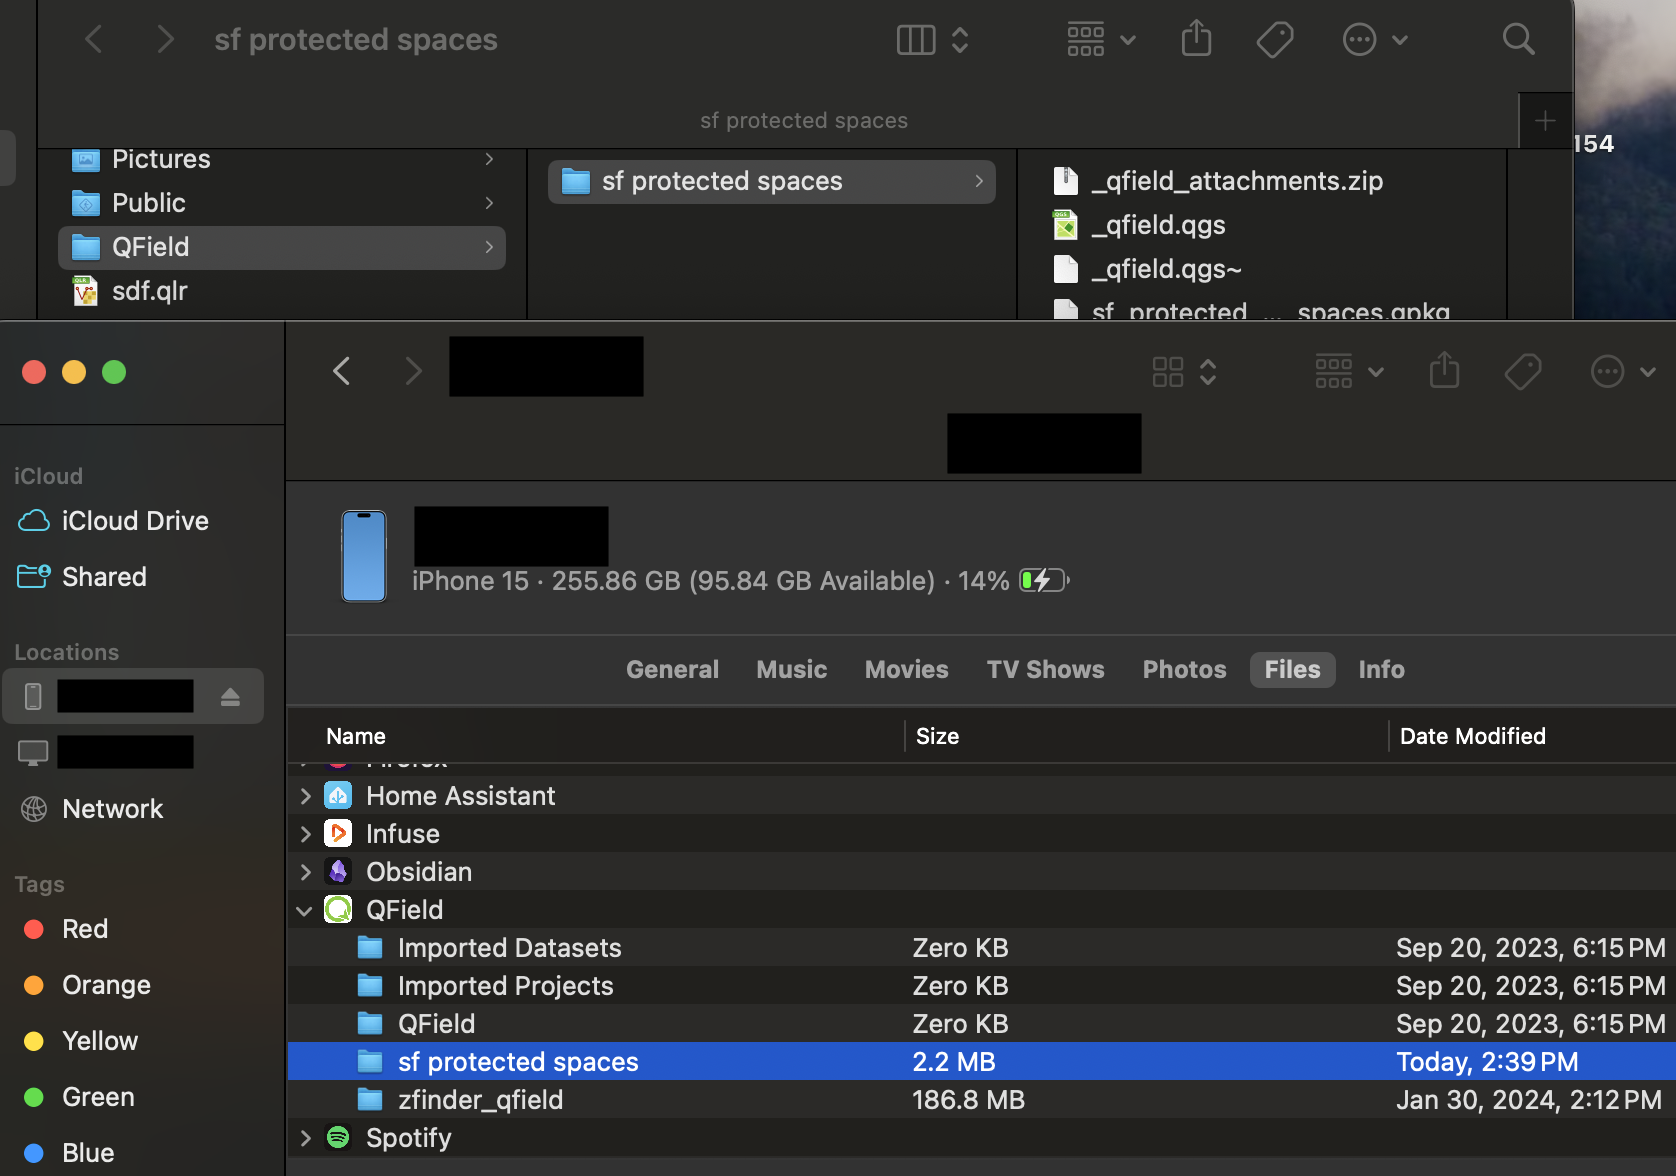Click the Share icon in the top Finder window
This screenshot has height=1176, width=1676.
(1196, 39)
